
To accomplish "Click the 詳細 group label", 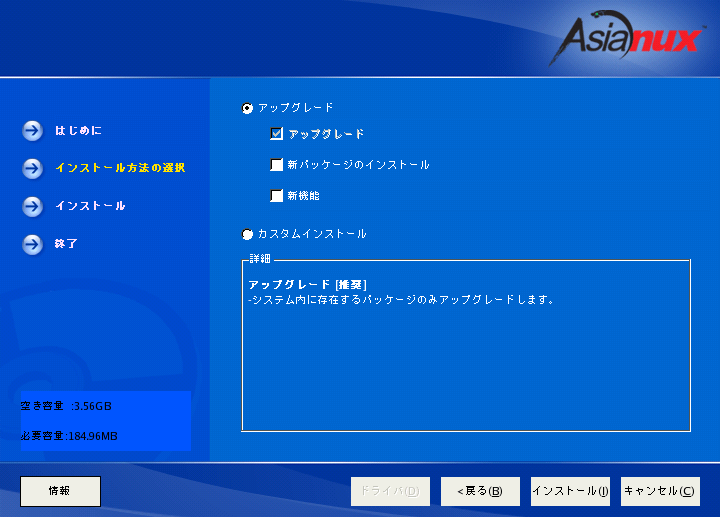I will tap(260, 259).
